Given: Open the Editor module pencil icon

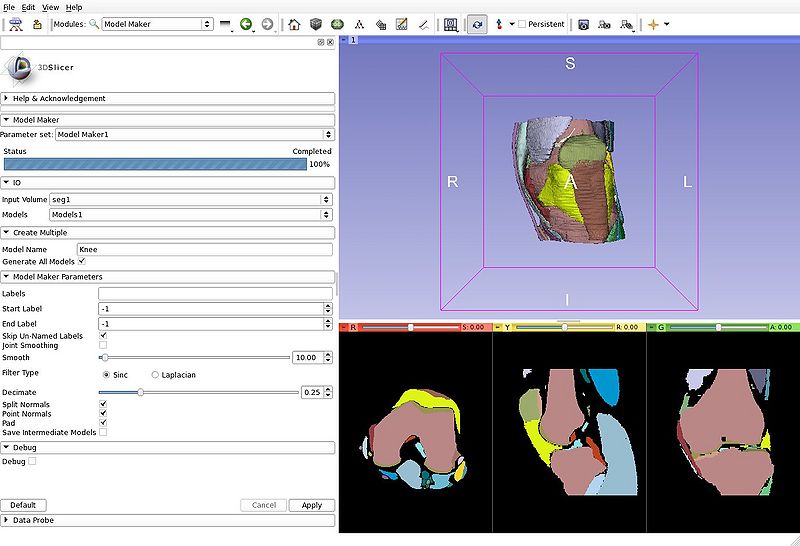Looking at the screenshot, I should [402, 24].
